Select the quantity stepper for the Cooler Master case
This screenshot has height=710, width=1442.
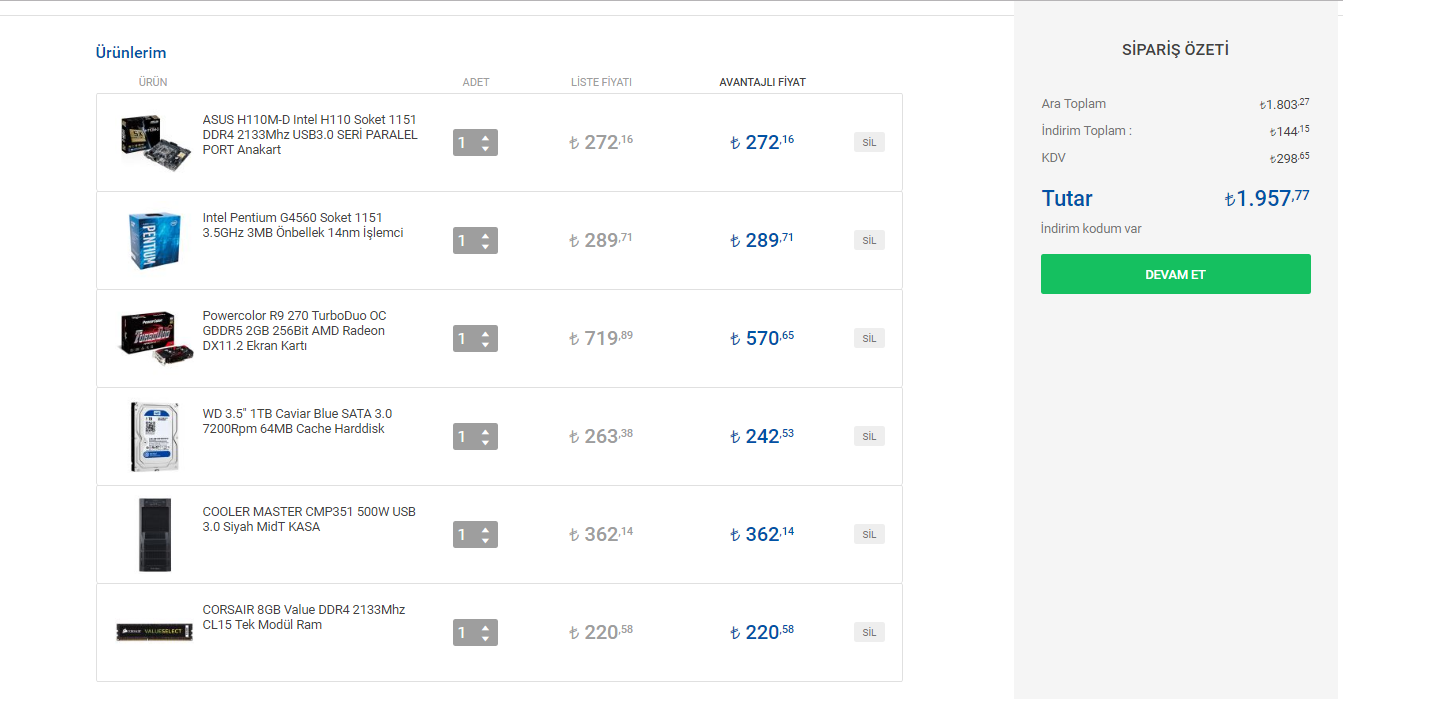coord(475,534)
